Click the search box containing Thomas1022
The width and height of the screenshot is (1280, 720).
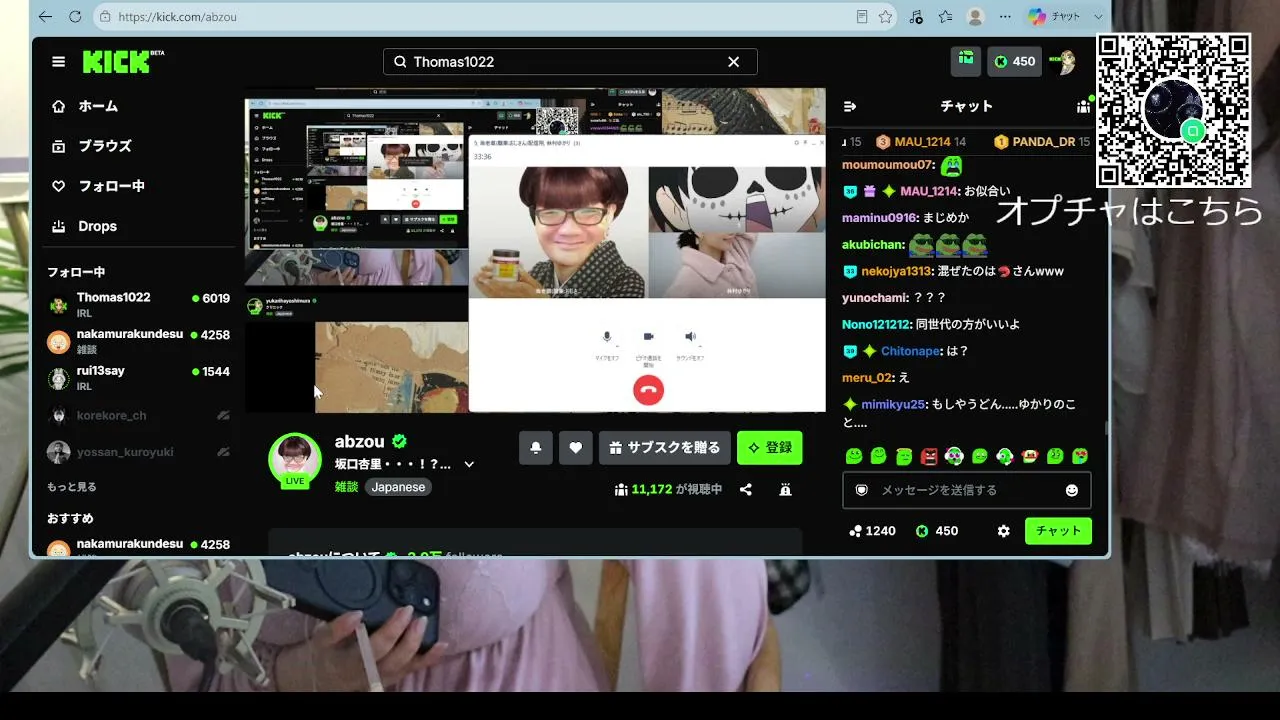pyautogui.click(x=570, y=62)
